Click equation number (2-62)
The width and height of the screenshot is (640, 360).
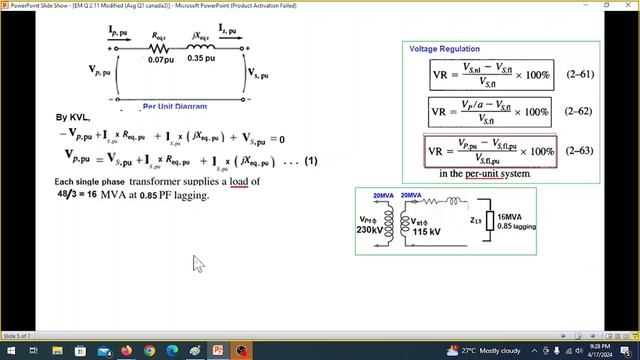[578, 111]
